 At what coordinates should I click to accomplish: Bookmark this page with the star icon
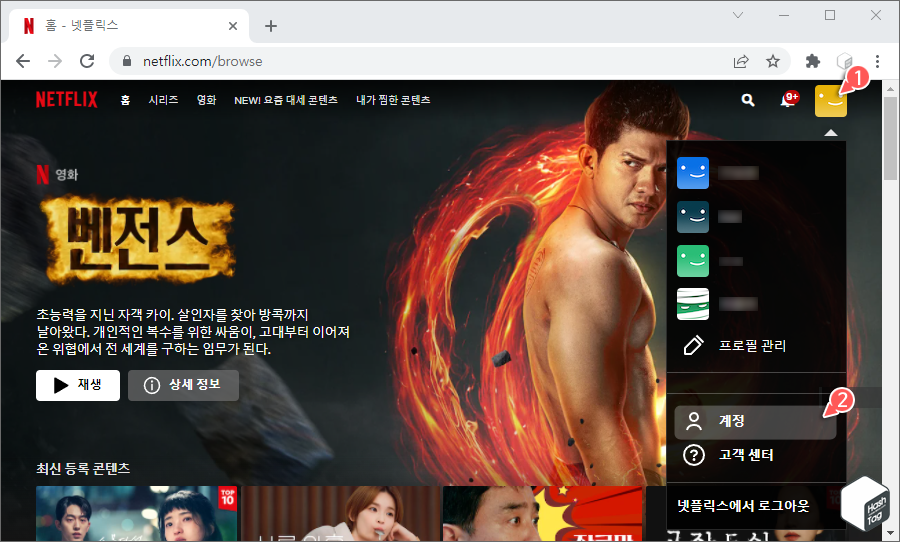[x=773, y=61]
